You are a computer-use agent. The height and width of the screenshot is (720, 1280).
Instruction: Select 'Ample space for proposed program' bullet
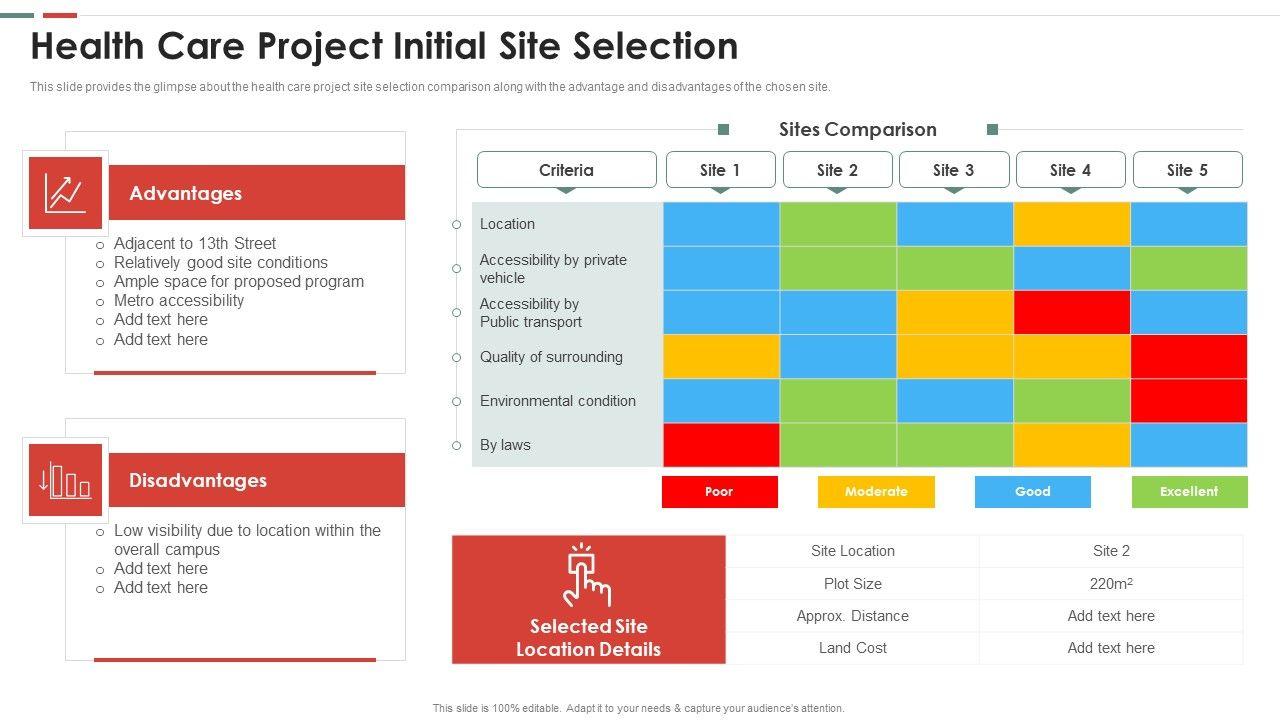239,281
